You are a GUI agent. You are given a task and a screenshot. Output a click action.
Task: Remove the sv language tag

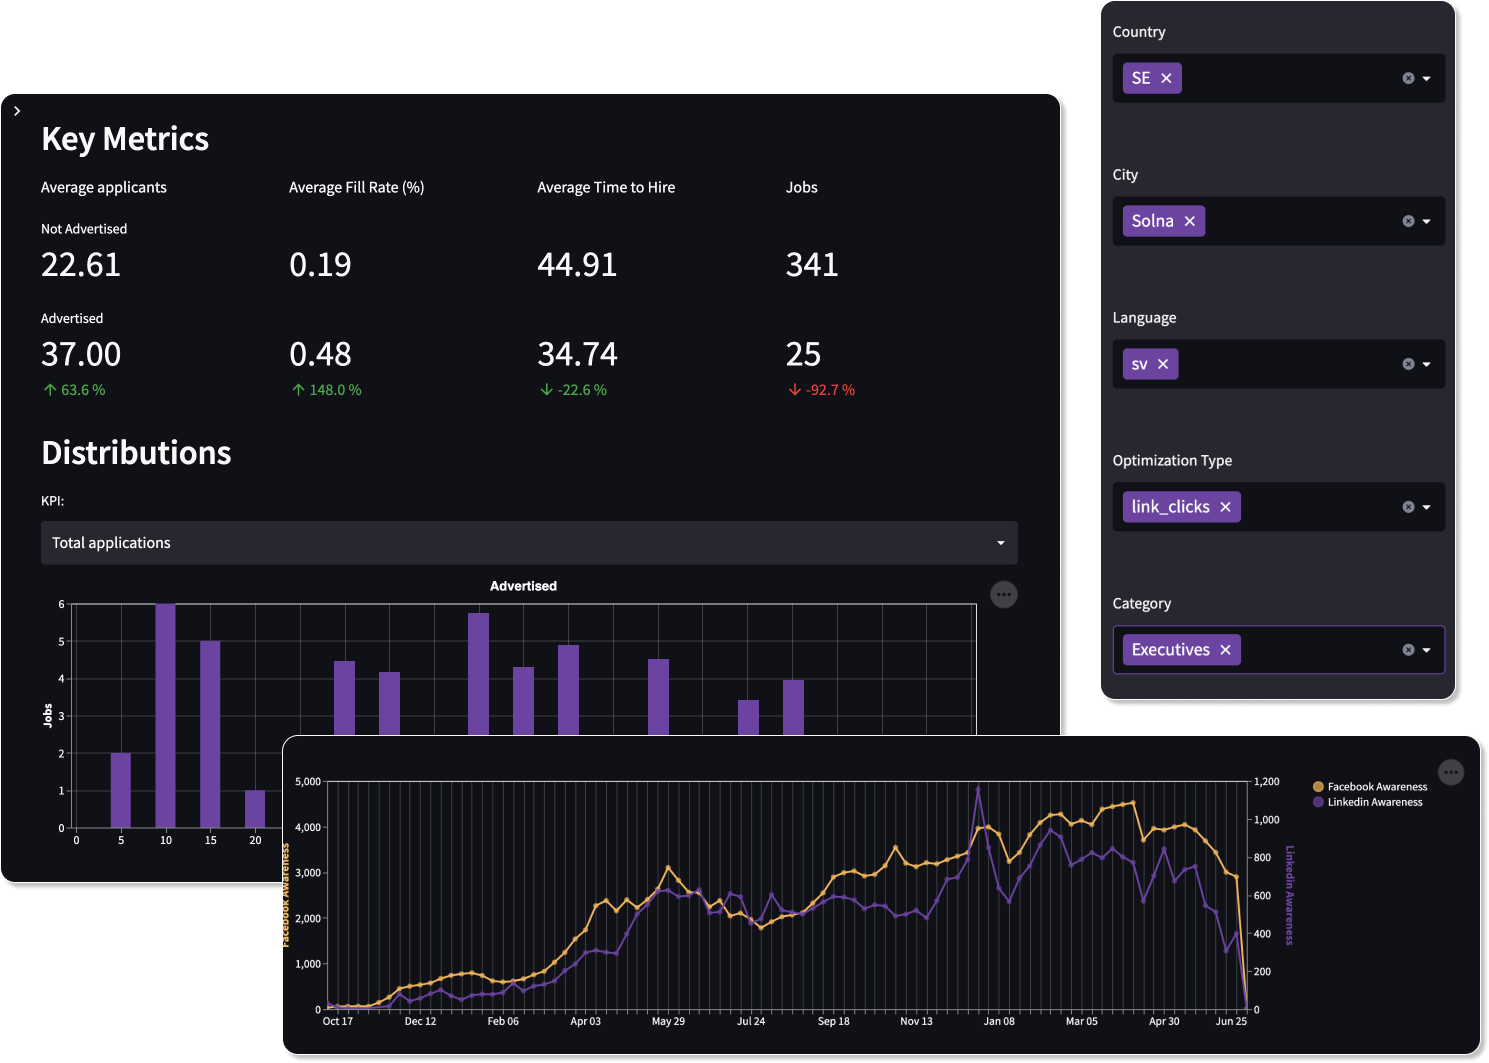(x=1163, y=364)
